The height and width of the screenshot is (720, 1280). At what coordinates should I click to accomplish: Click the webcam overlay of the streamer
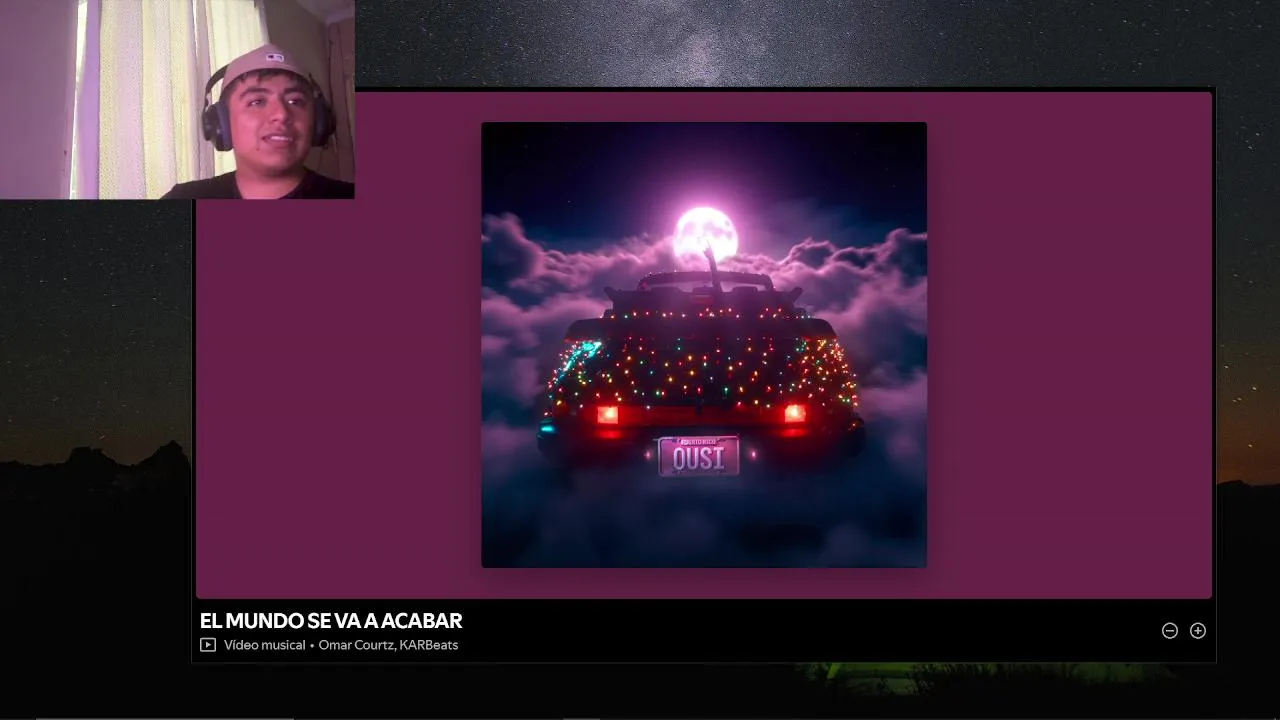pyautogui.click(x=177, y=99)
